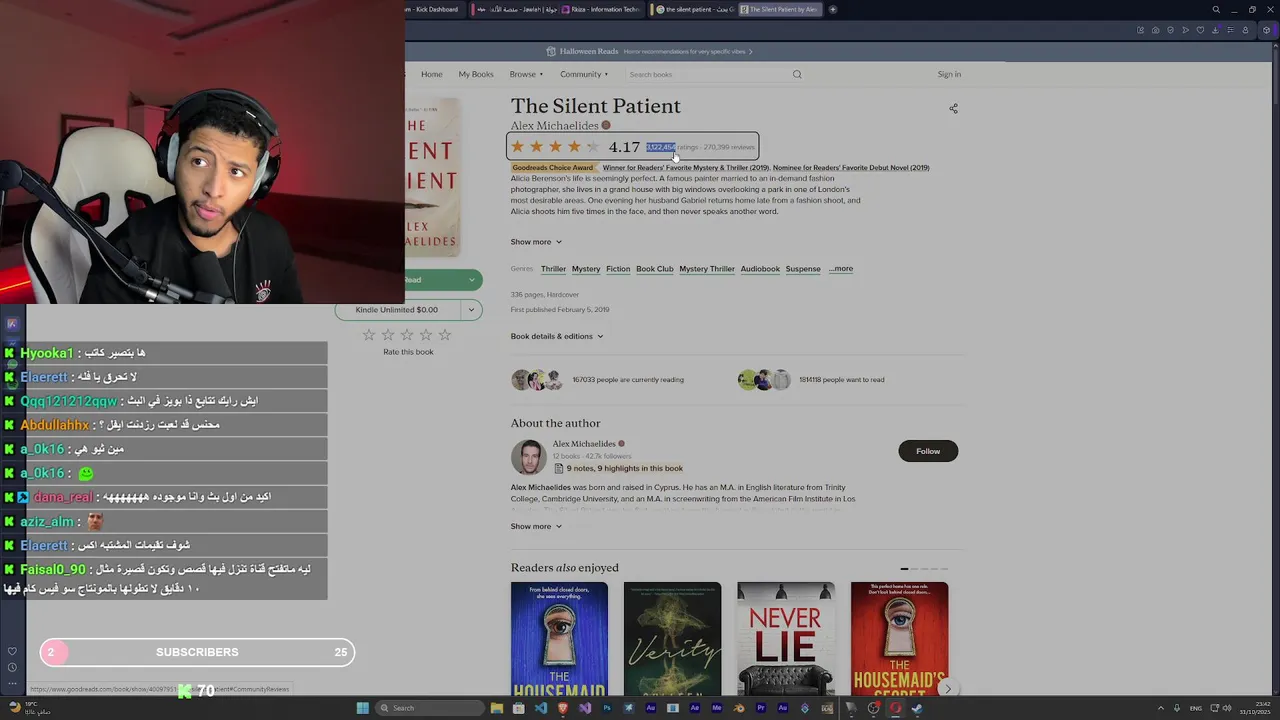
Task: Open Steam from the taskbar
Action: pos(916,708)
